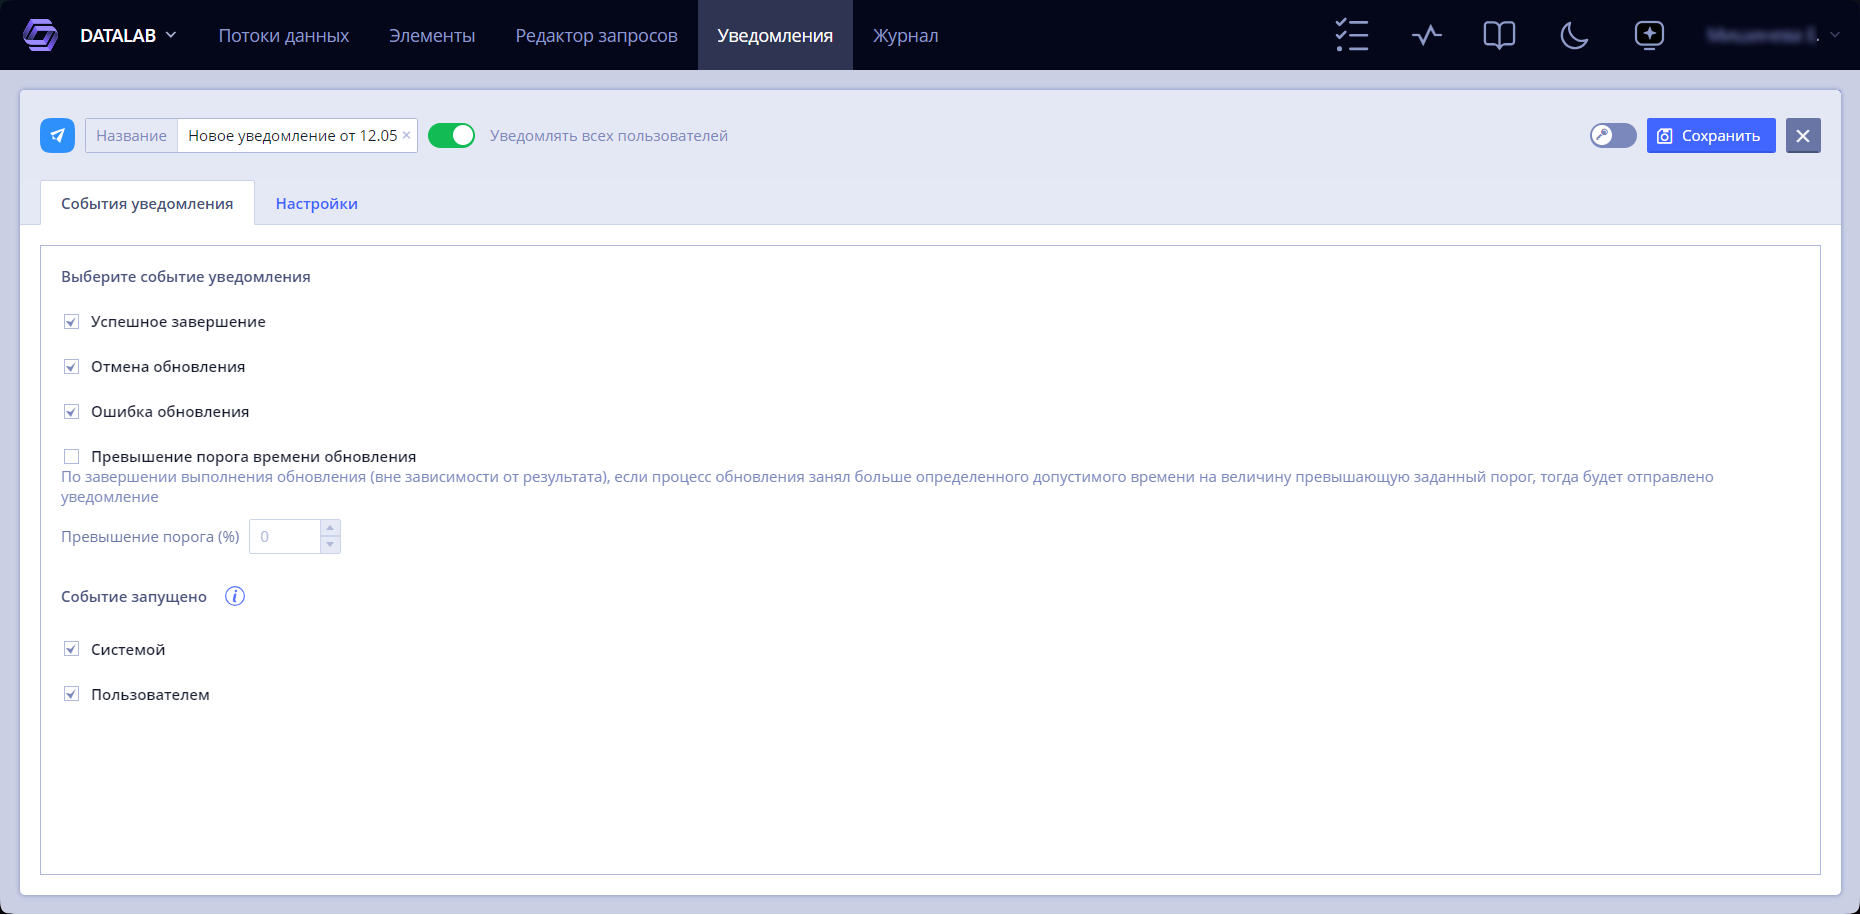Click the Telegram notification type icon

click(x=57, y=135)
